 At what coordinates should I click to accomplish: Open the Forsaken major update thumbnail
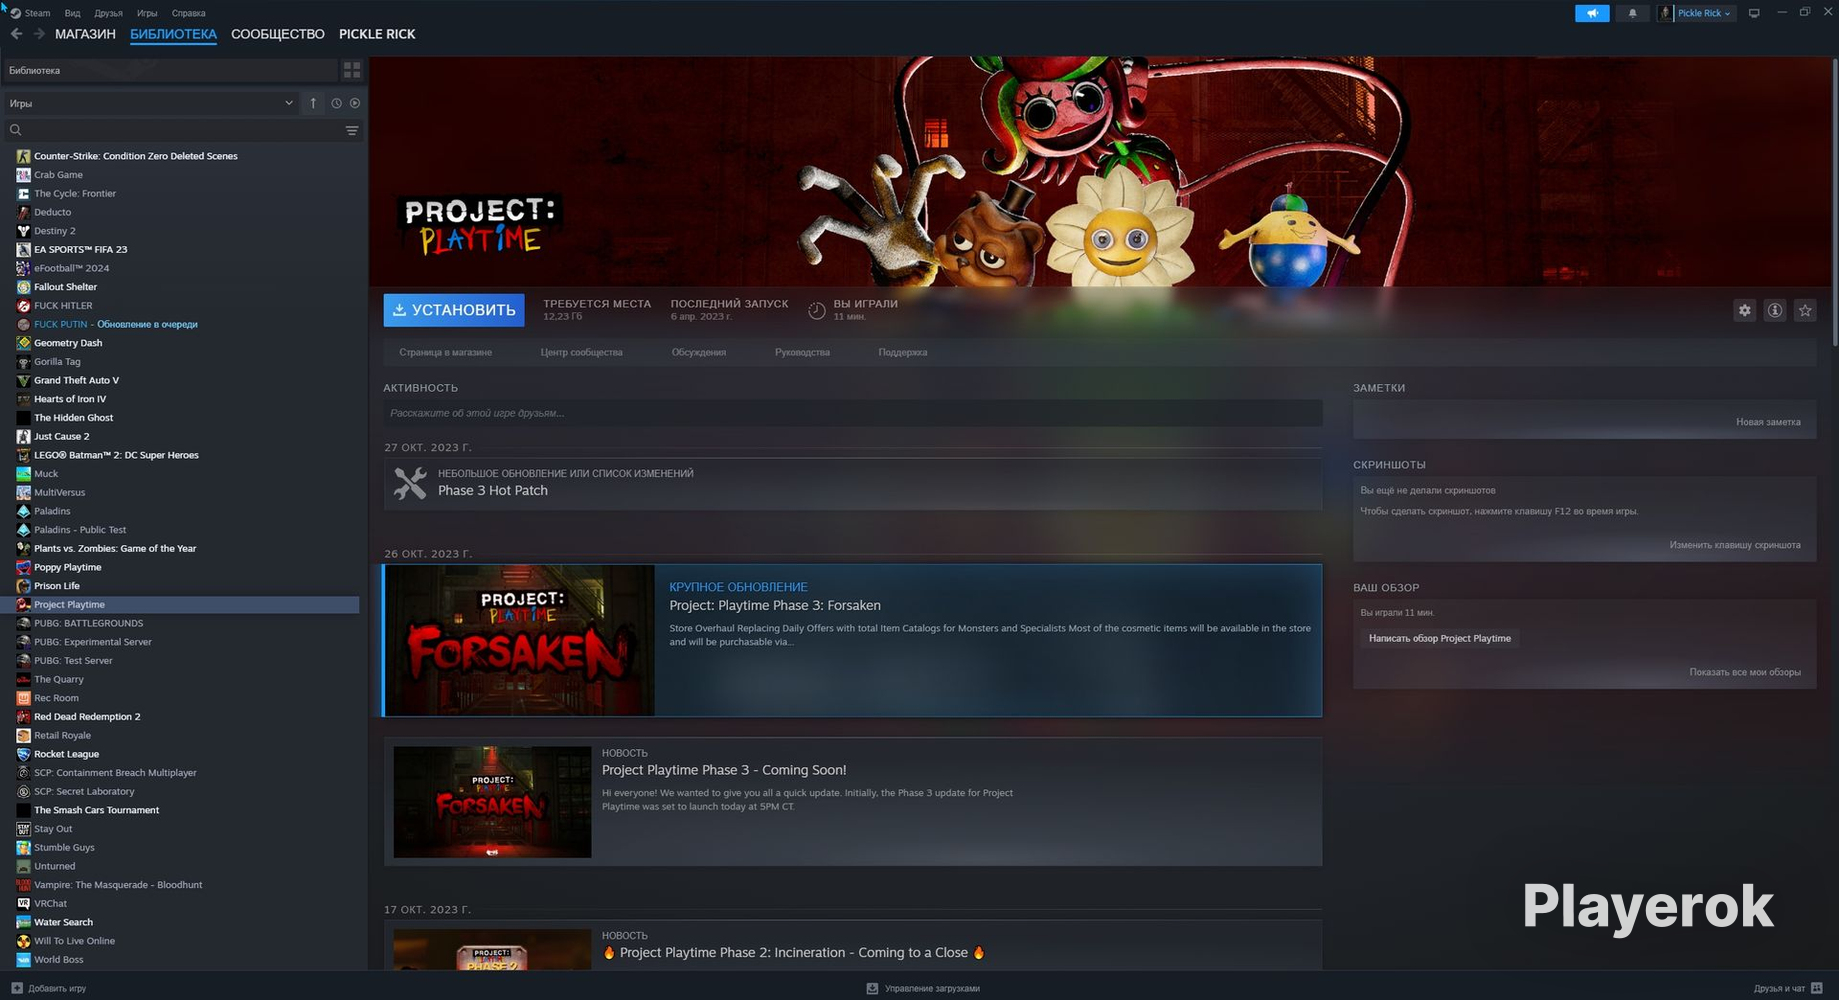(520, 640)
